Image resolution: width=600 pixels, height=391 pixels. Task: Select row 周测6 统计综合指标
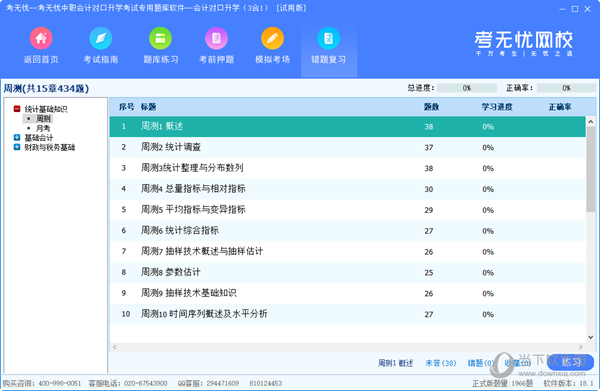(x=347, y=231)
